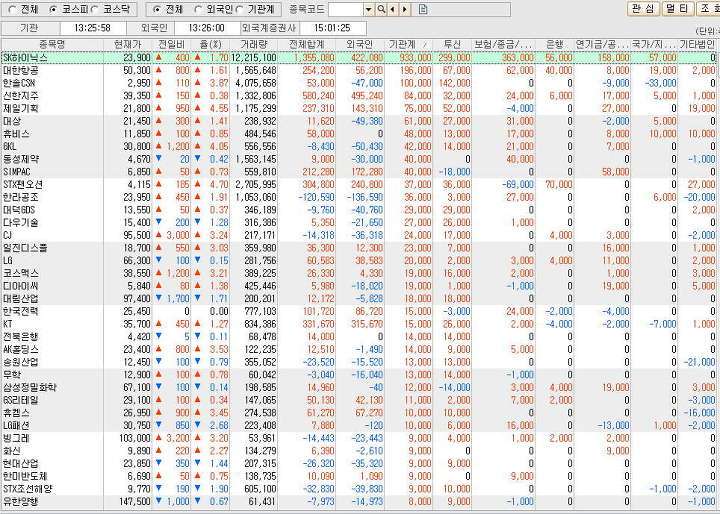This screenshot has width=720, height=514.
Task: Select the 한라공조 stock name
Action: pos(21,197)
